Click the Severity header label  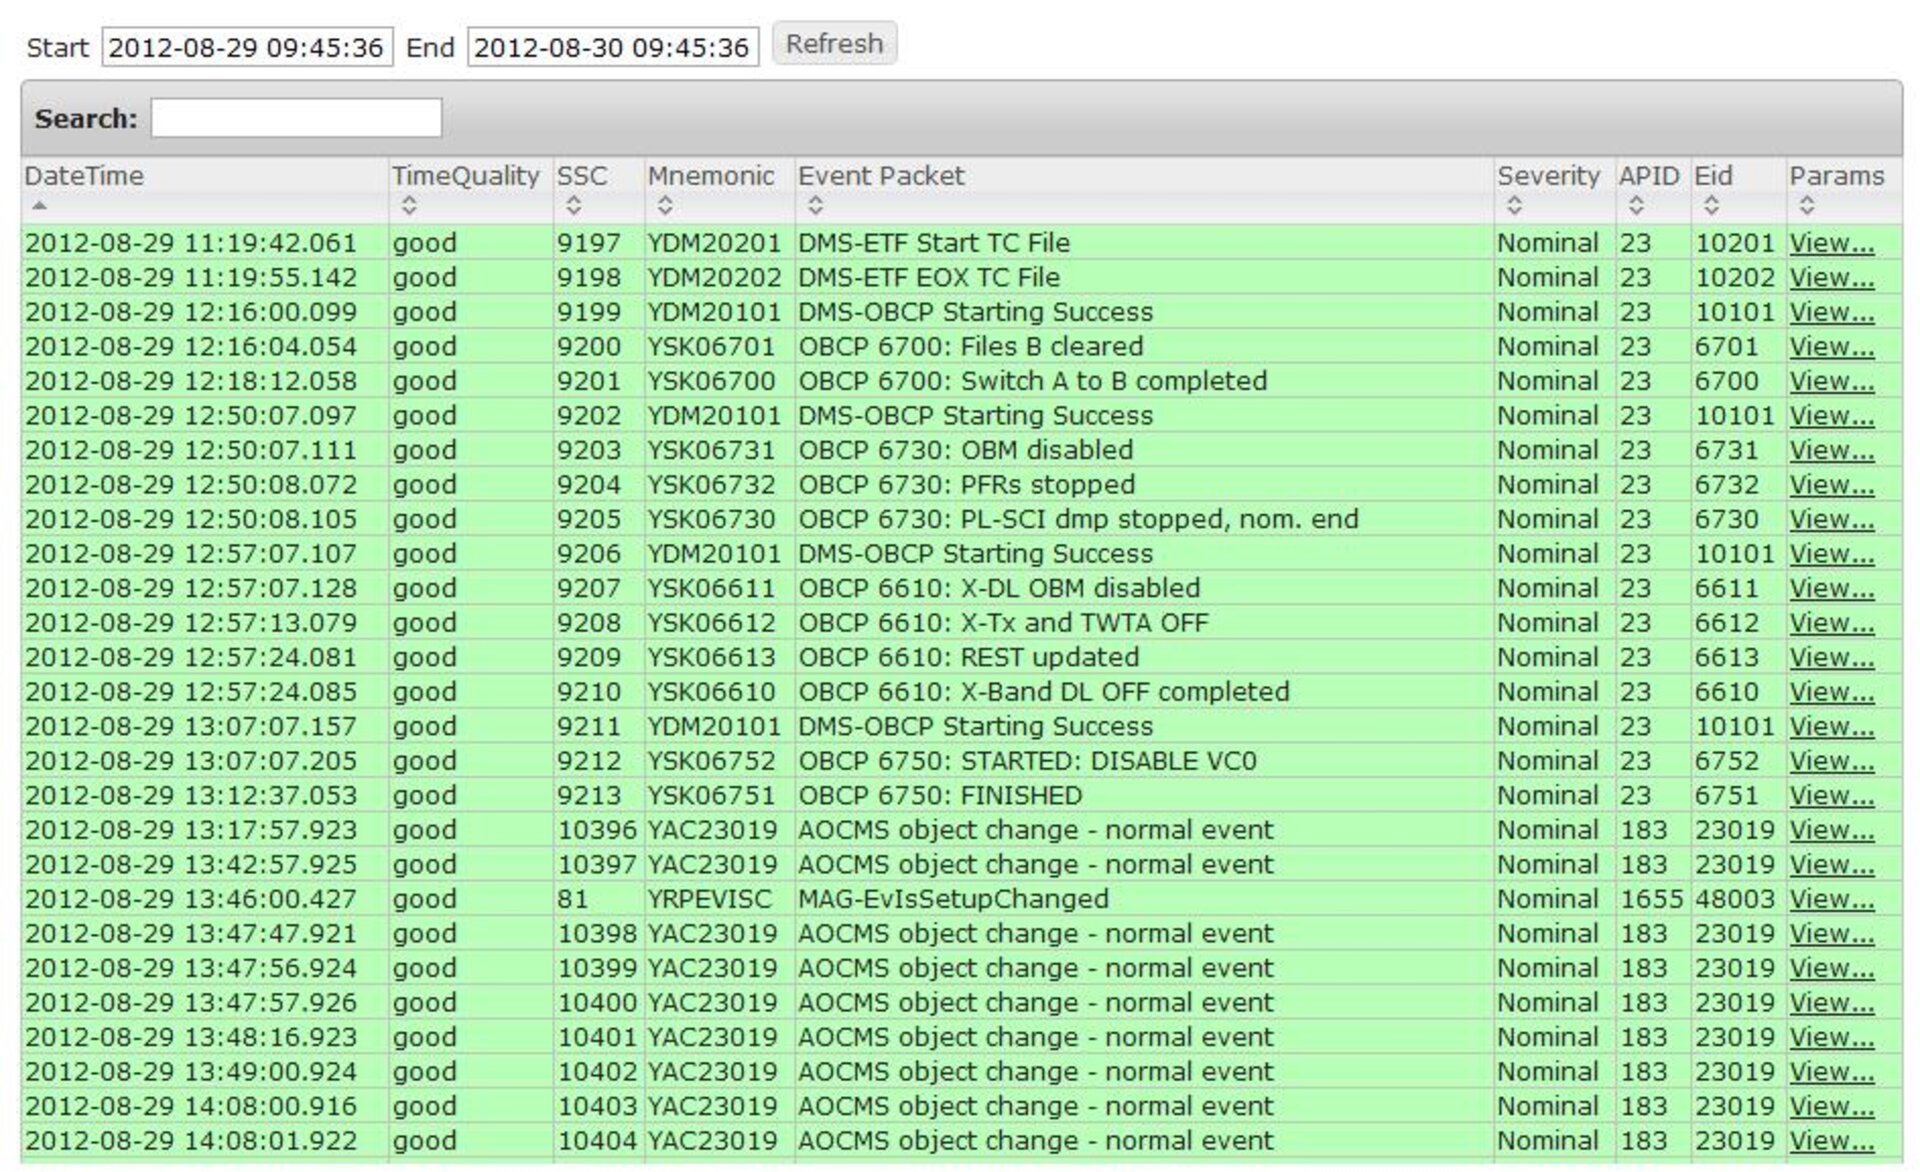pos(1548,176)
